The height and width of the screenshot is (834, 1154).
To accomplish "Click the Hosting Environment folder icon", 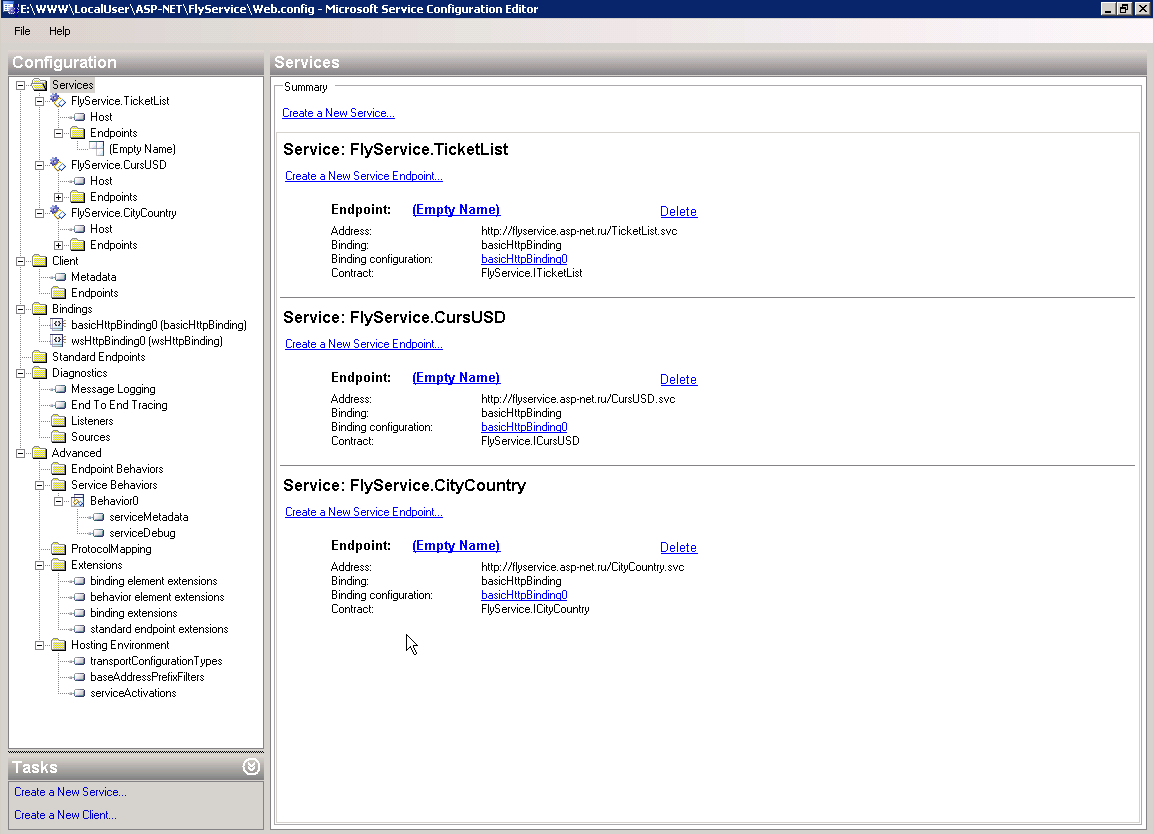I will pyautogui.click(x=59, y=645).
